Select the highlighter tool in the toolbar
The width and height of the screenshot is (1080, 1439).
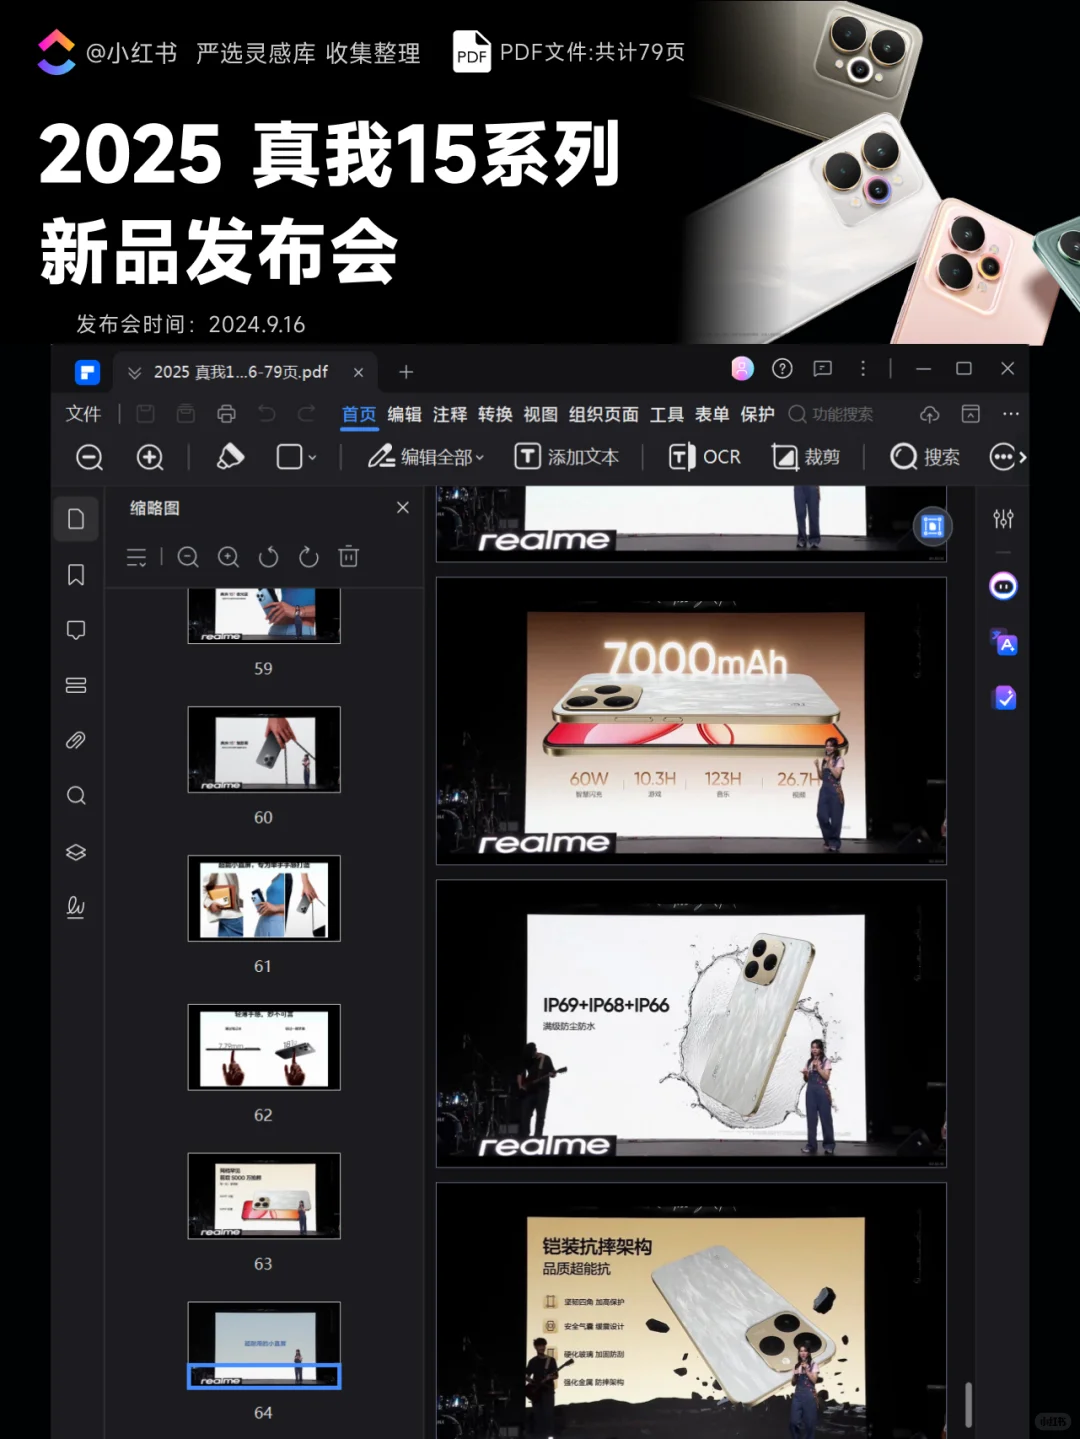228,455
